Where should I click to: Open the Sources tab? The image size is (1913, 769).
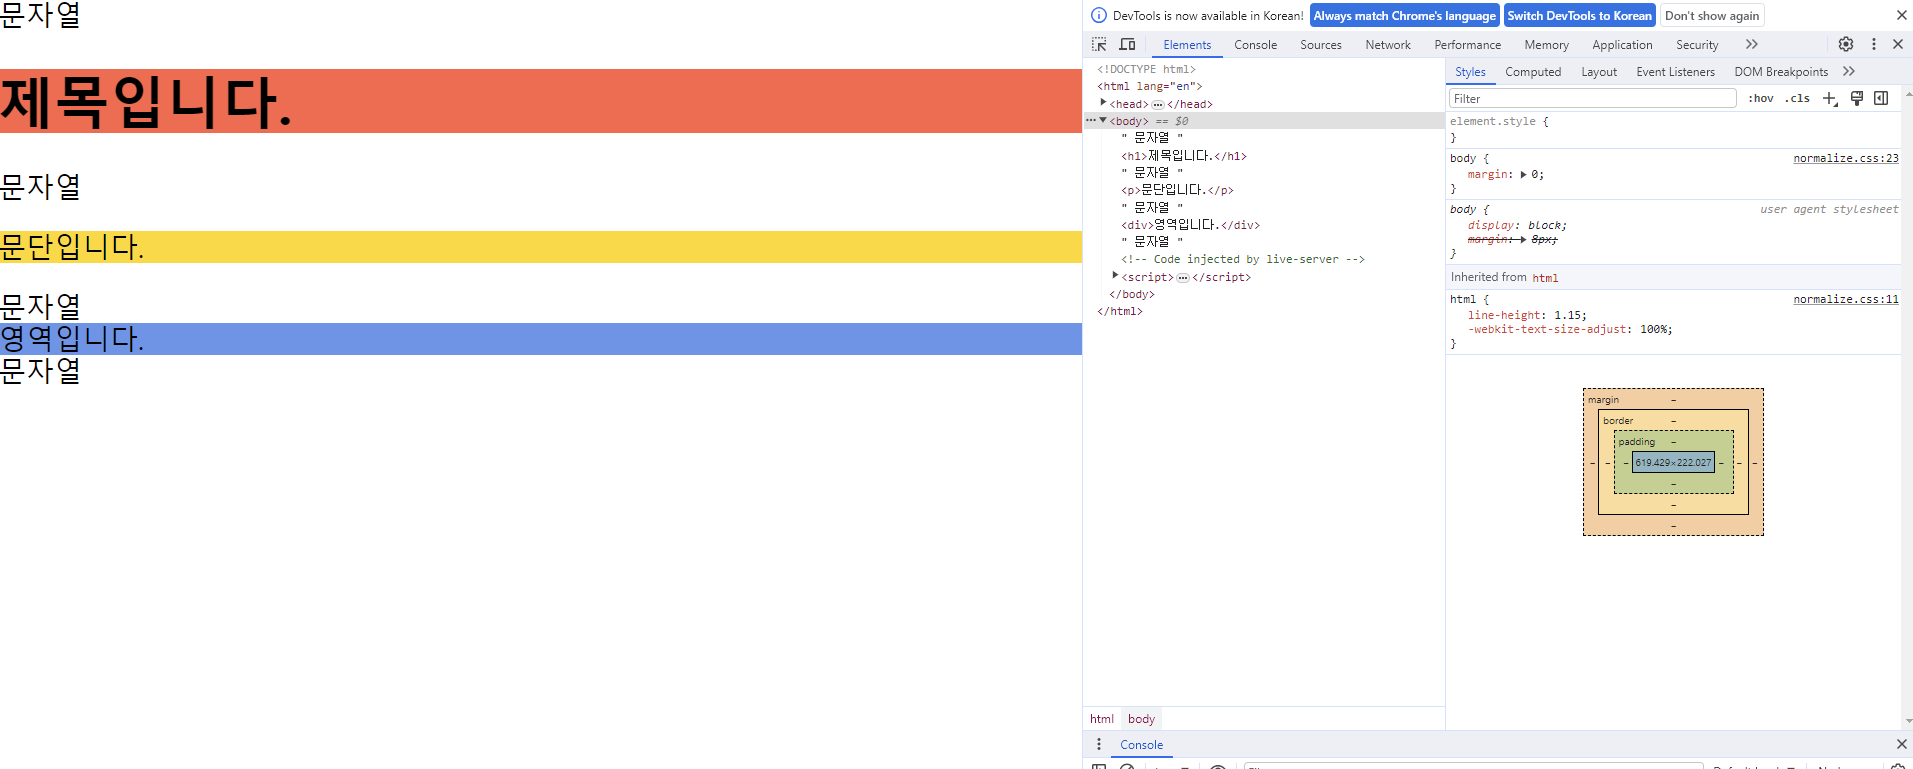1321,45
